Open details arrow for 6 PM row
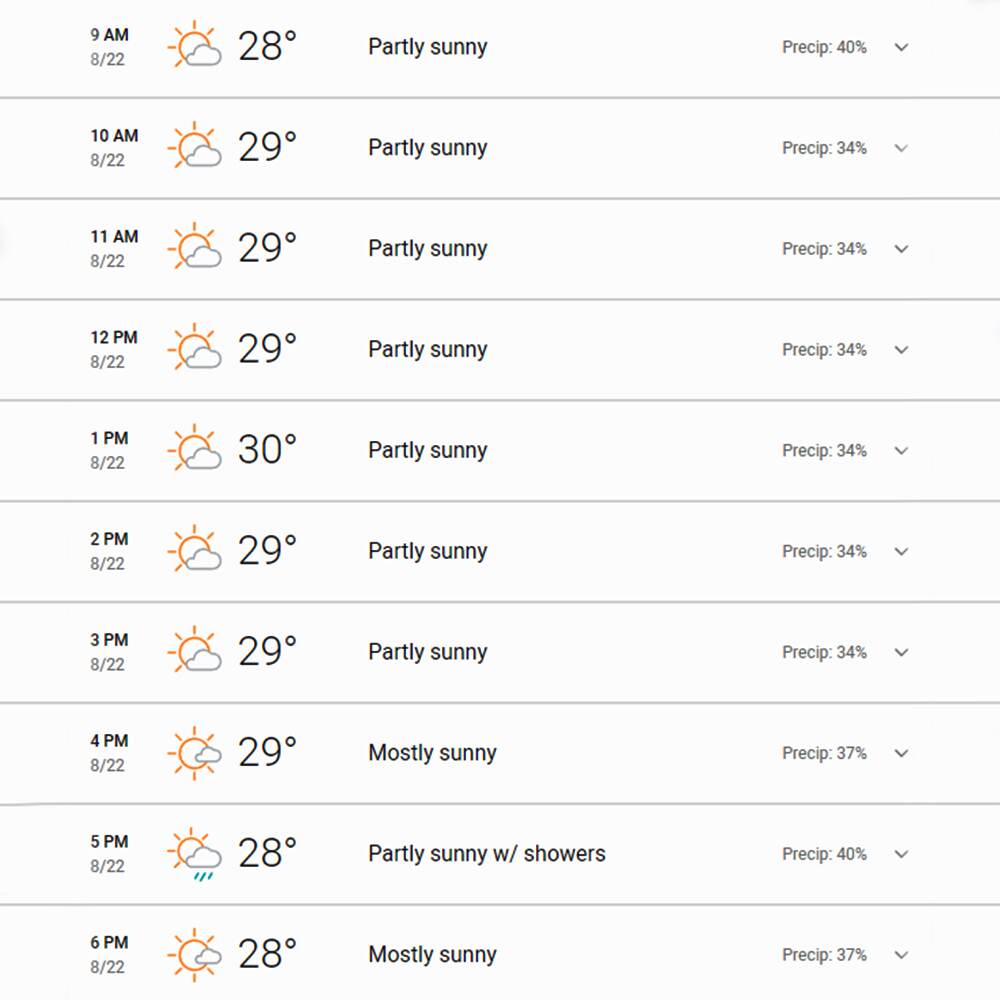 click(x=901, y=955)
